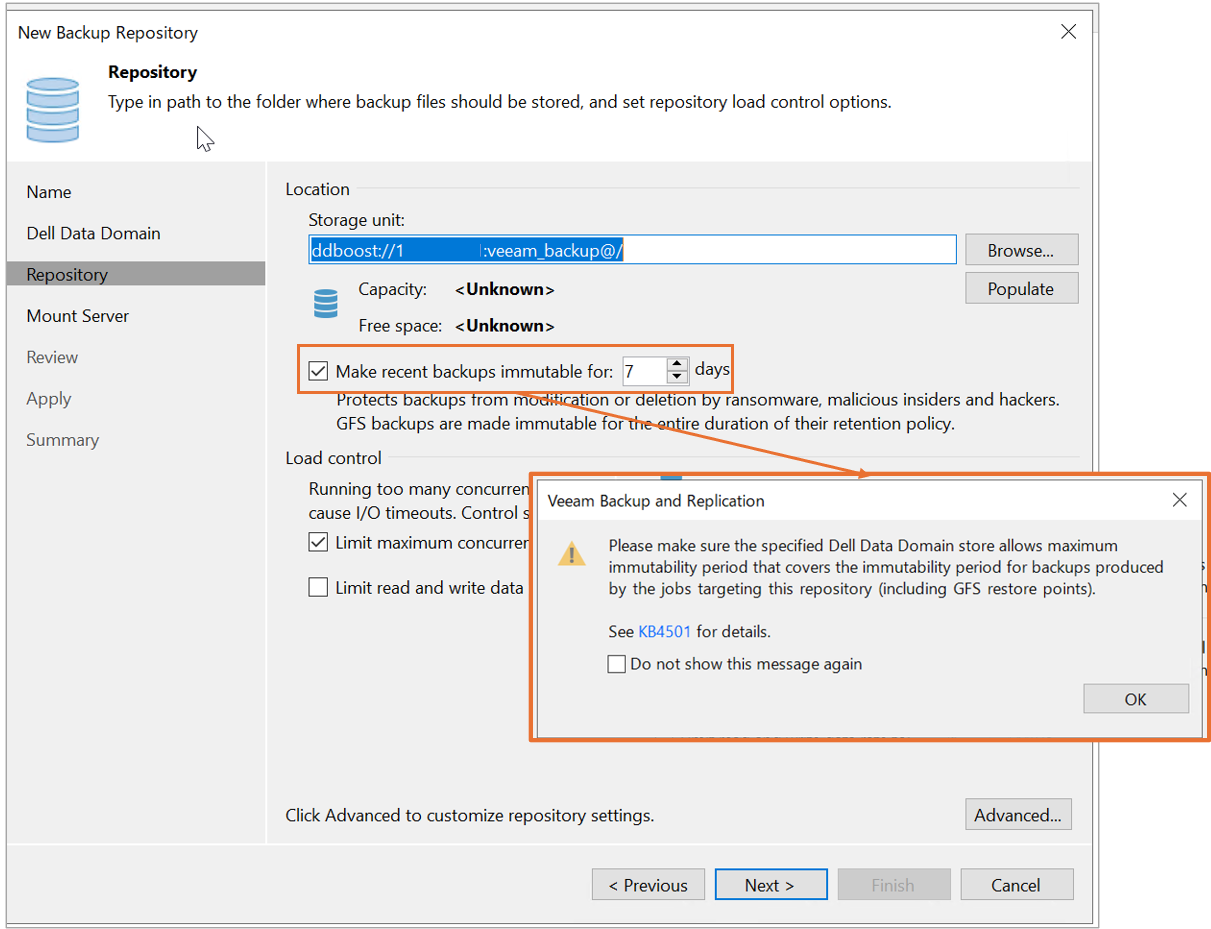The width and height of the screenshot is (1211, 929).
Task: Click the repository database icon in header
Action: tap(53, 108)
